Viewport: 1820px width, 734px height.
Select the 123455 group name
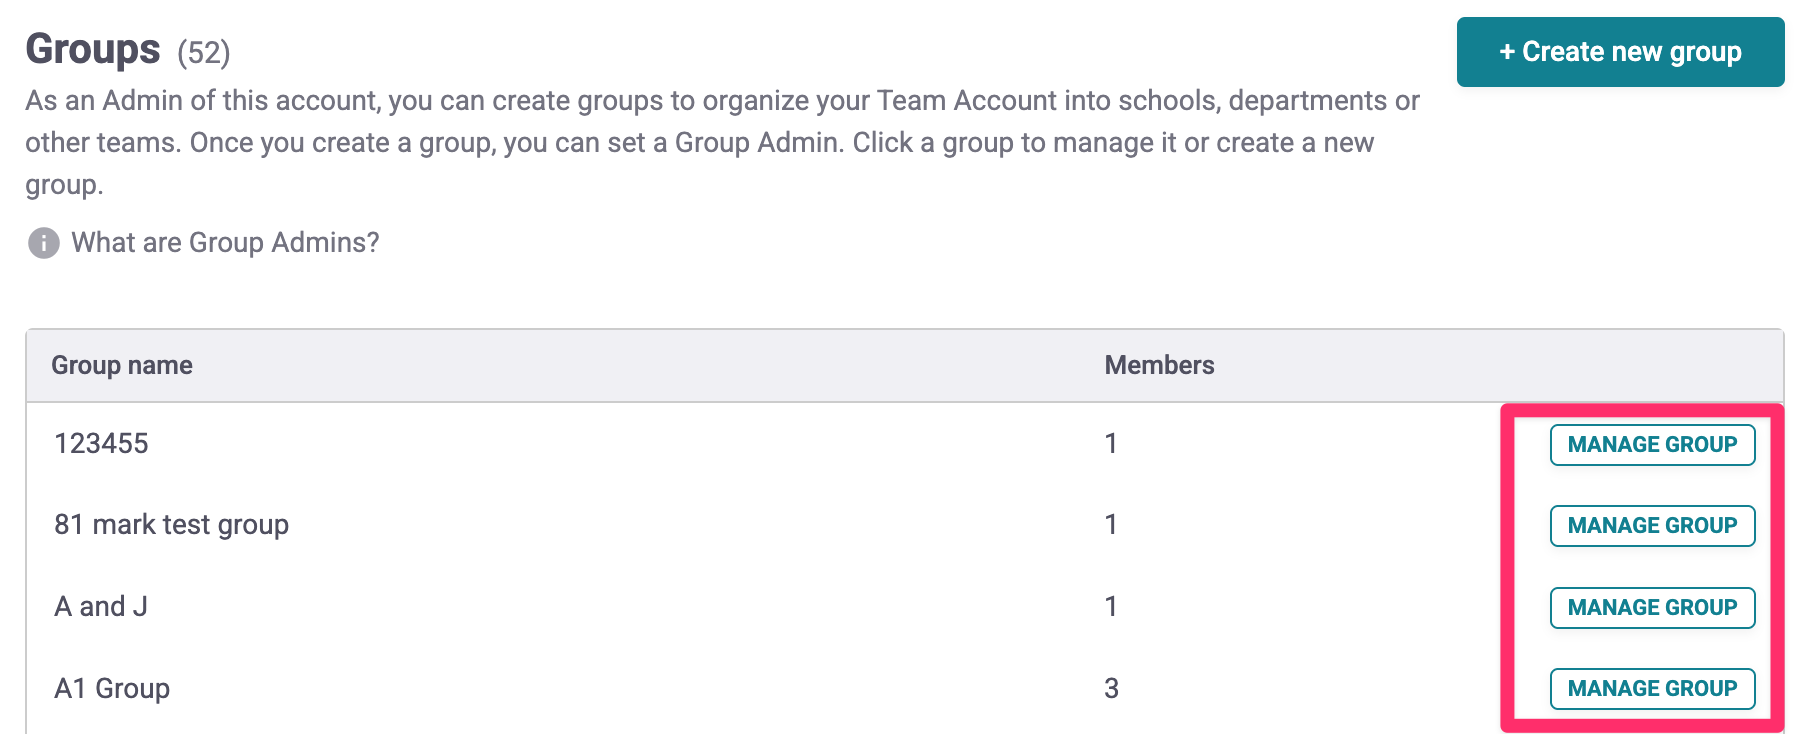pyautogui.click(x=101, y=444)
